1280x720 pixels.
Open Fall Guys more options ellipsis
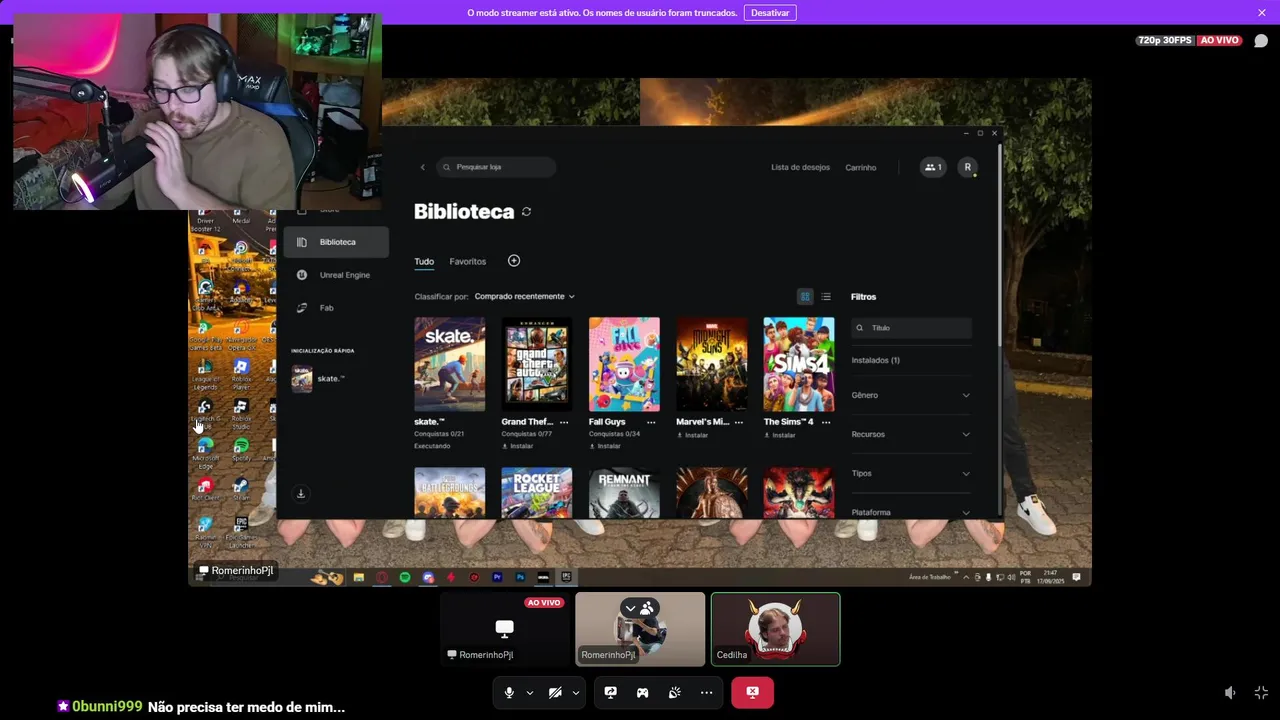[x=651, y=422]
